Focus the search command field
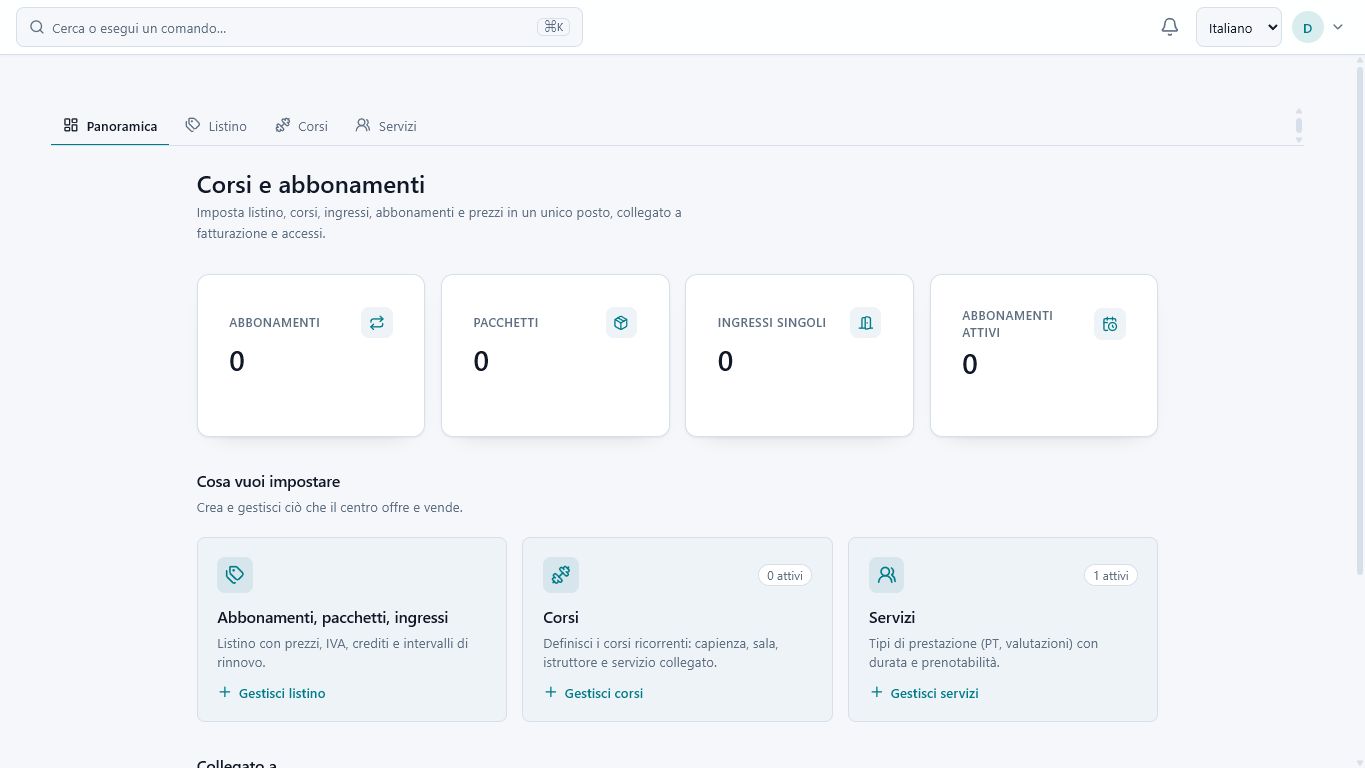The height and width of the screenshot is (768, 1365). click(299, 27)
